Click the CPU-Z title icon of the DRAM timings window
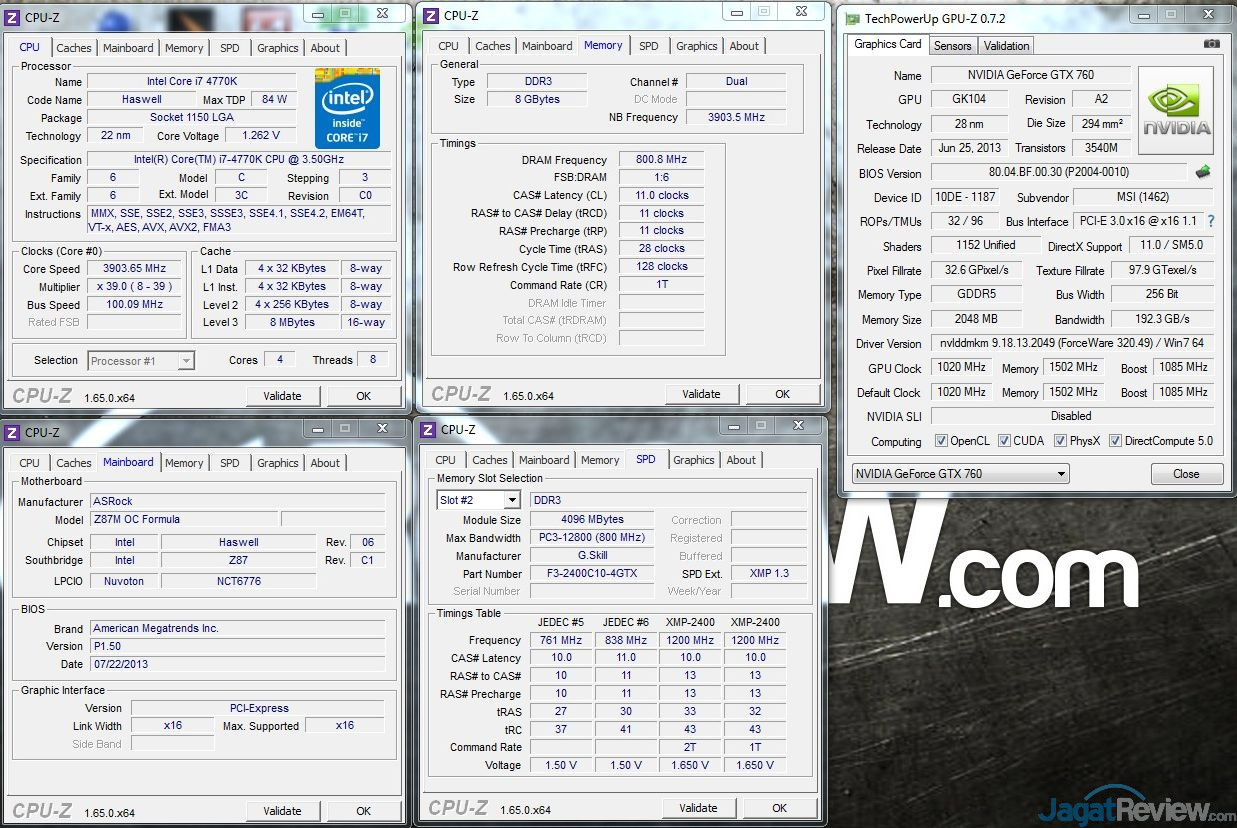1237x828 pixels. [431, 15]
